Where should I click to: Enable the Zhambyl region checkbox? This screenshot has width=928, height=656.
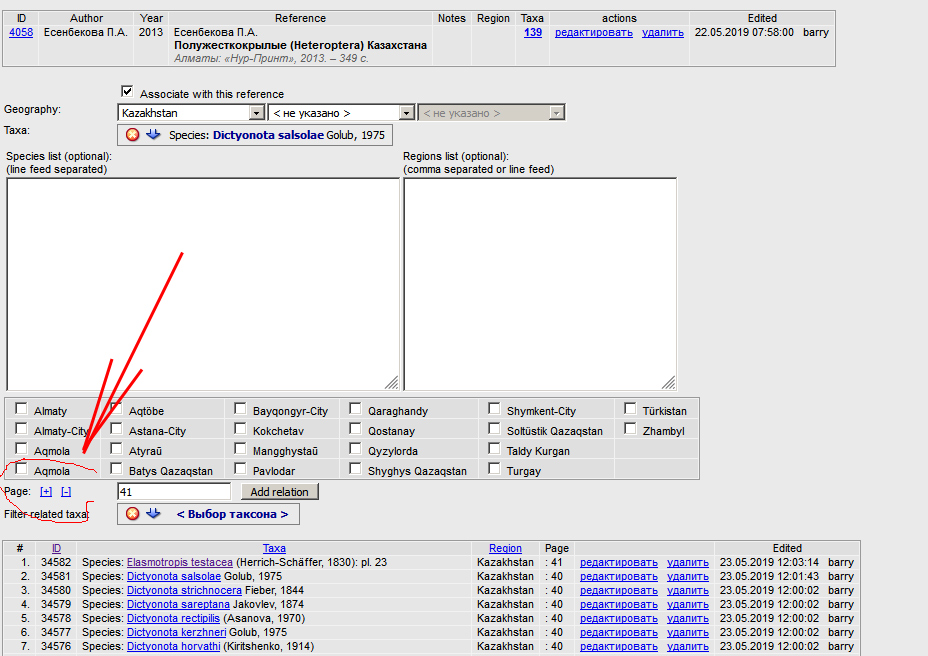(x=630, y=429)
